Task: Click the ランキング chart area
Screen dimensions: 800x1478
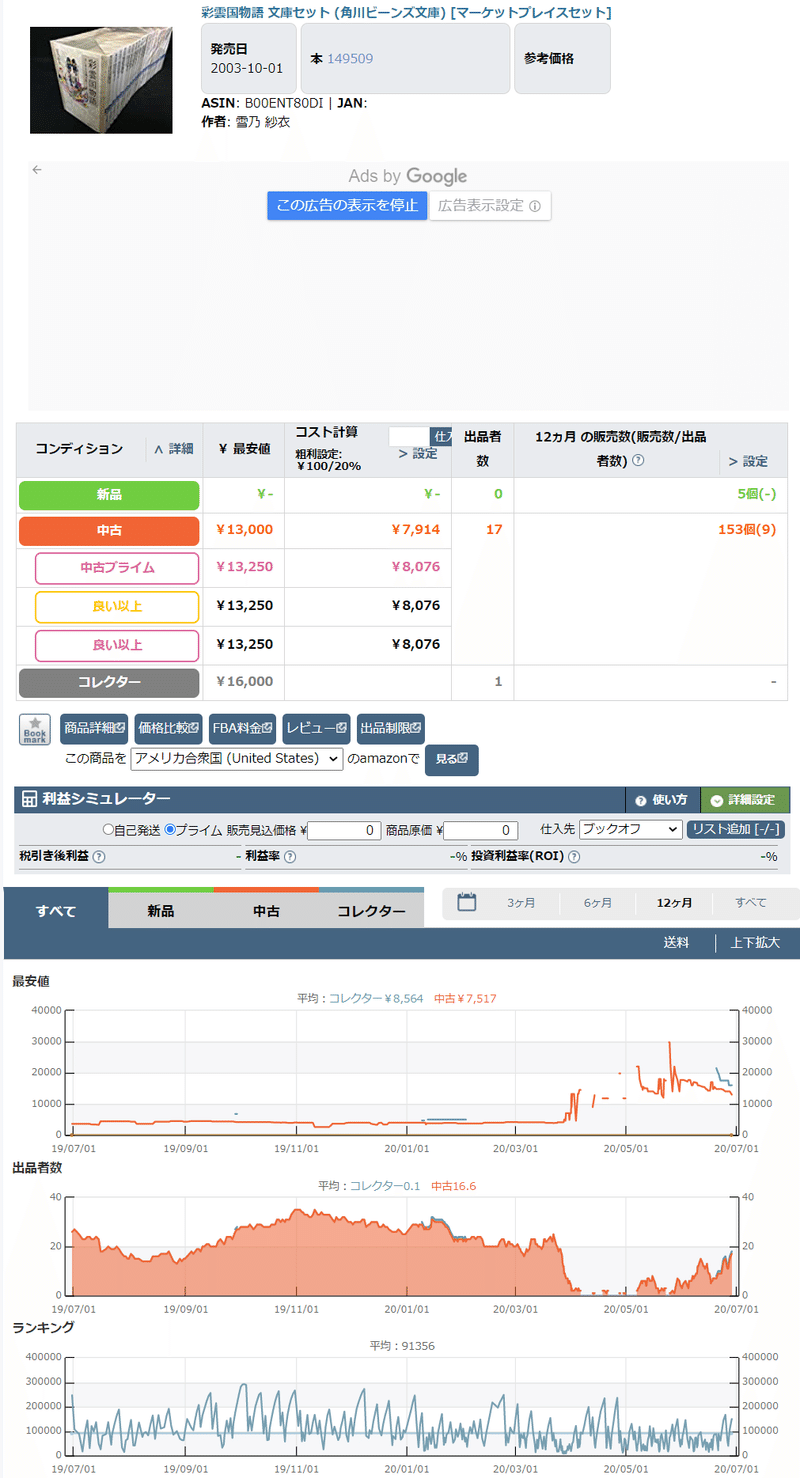Action: click(403, 1406)
